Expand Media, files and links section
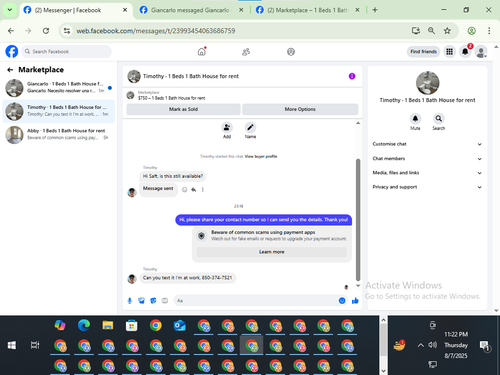Viewport: 500px width, 375px height. [x=427, y=173]
